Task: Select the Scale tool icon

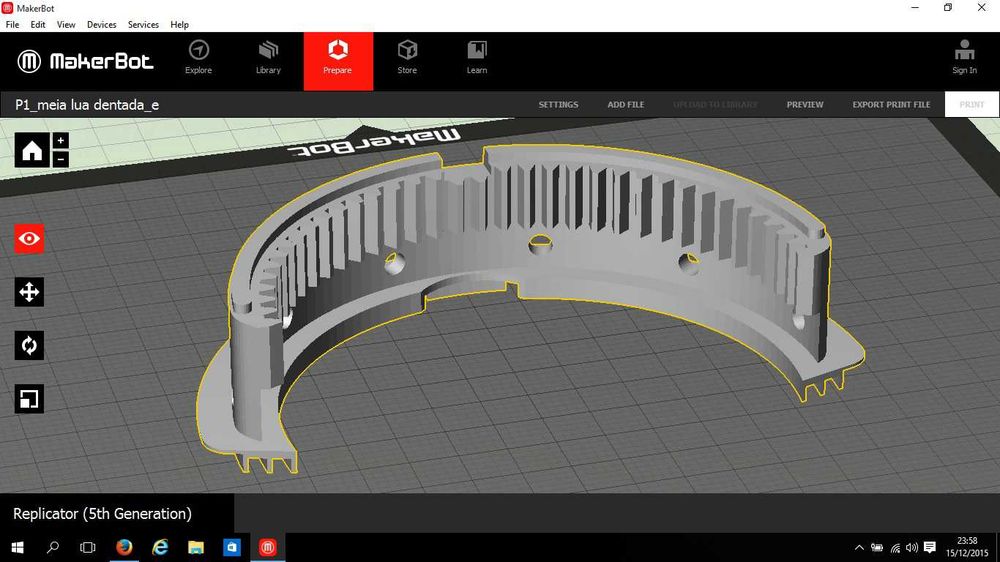Action: tap(29, 399)
